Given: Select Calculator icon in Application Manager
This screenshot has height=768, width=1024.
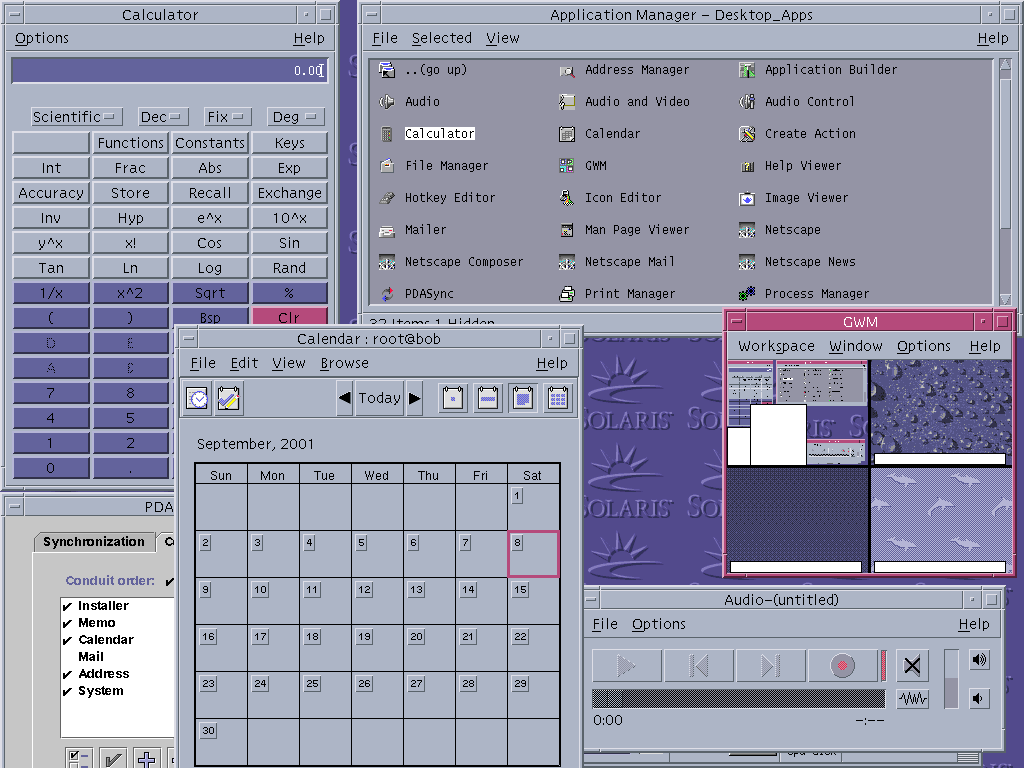Looking at the screenshot, I should point(387,134).
